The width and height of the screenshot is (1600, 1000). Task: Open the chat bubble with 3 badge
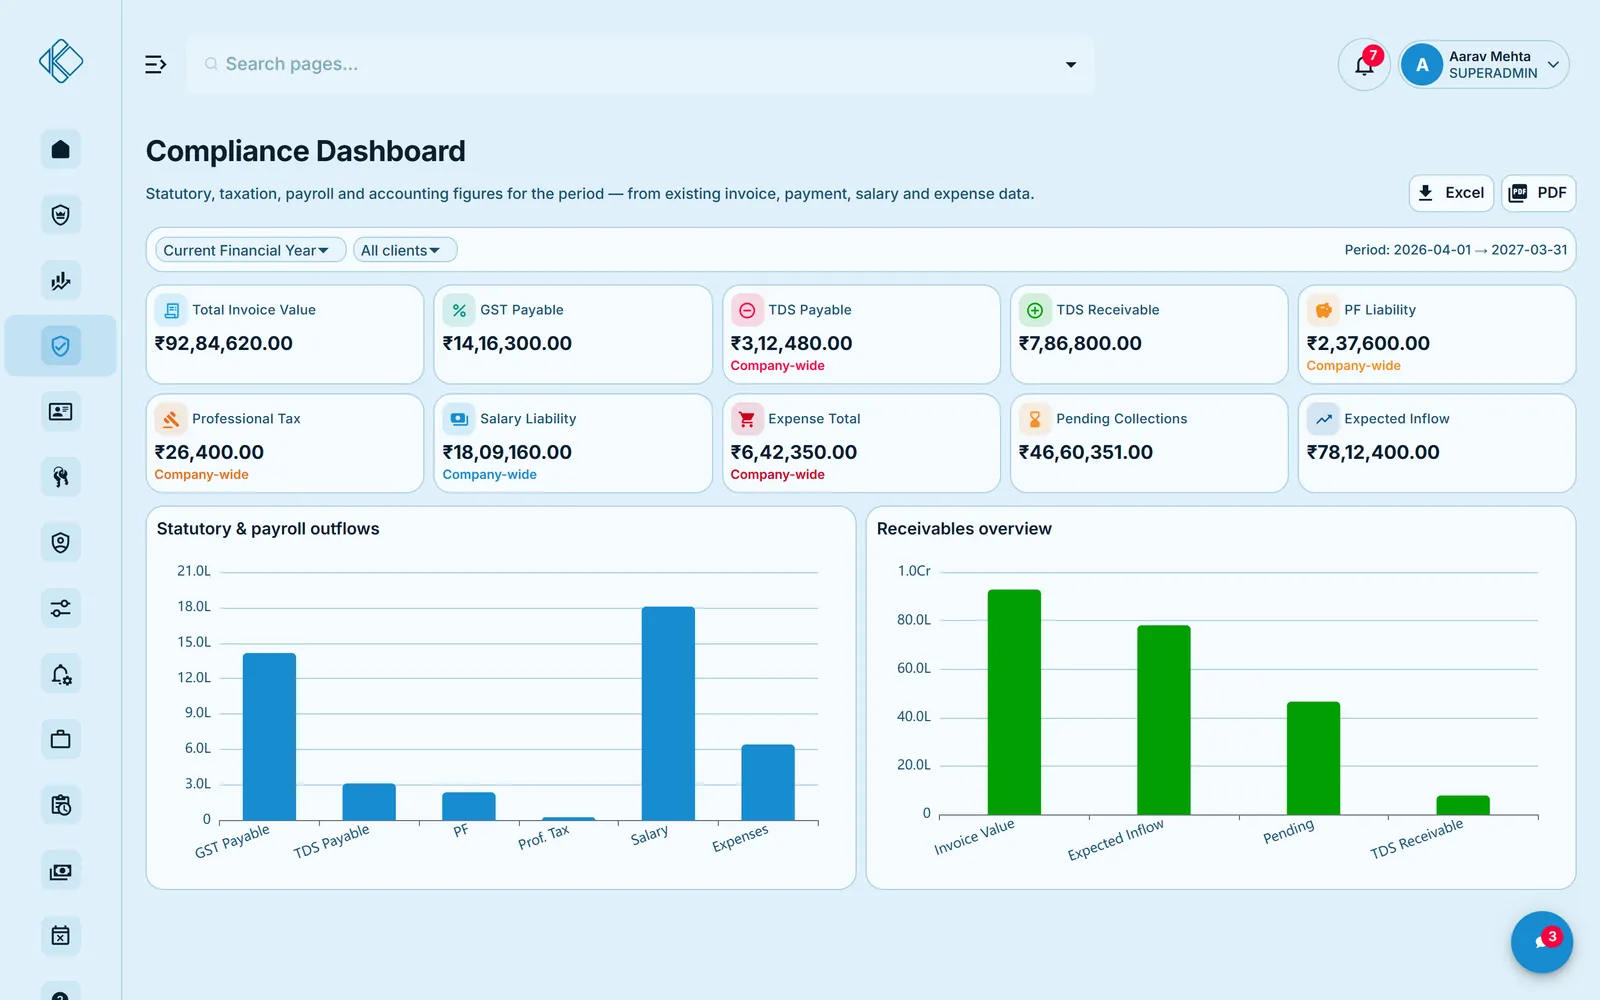[x=1541, y=942]
